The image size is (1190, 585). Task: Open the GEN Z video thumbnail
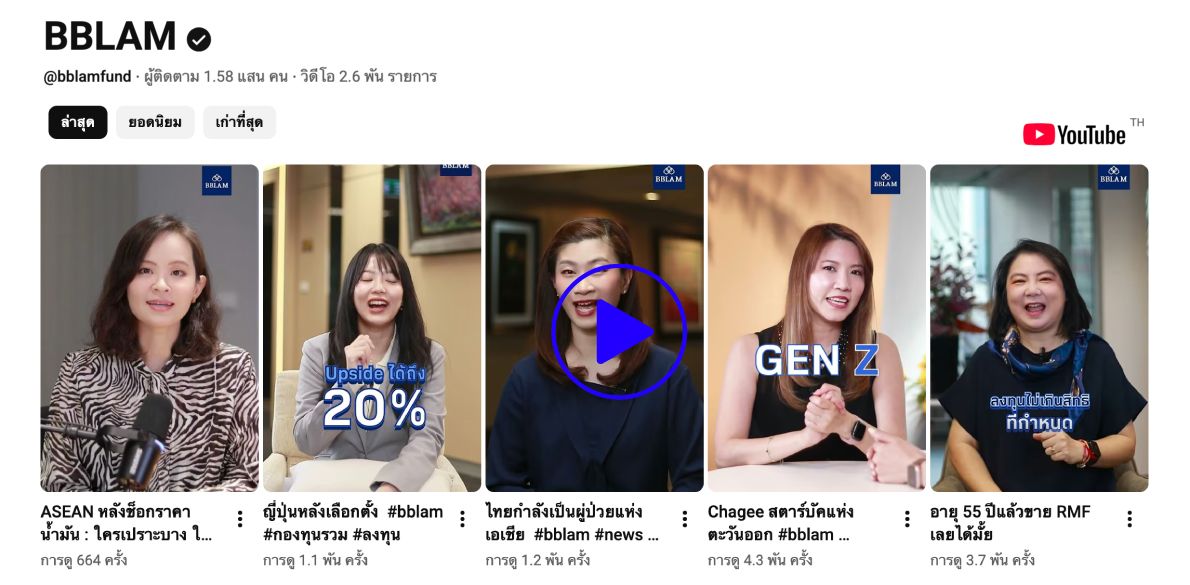pyautogui.click(x=817, y=328)
